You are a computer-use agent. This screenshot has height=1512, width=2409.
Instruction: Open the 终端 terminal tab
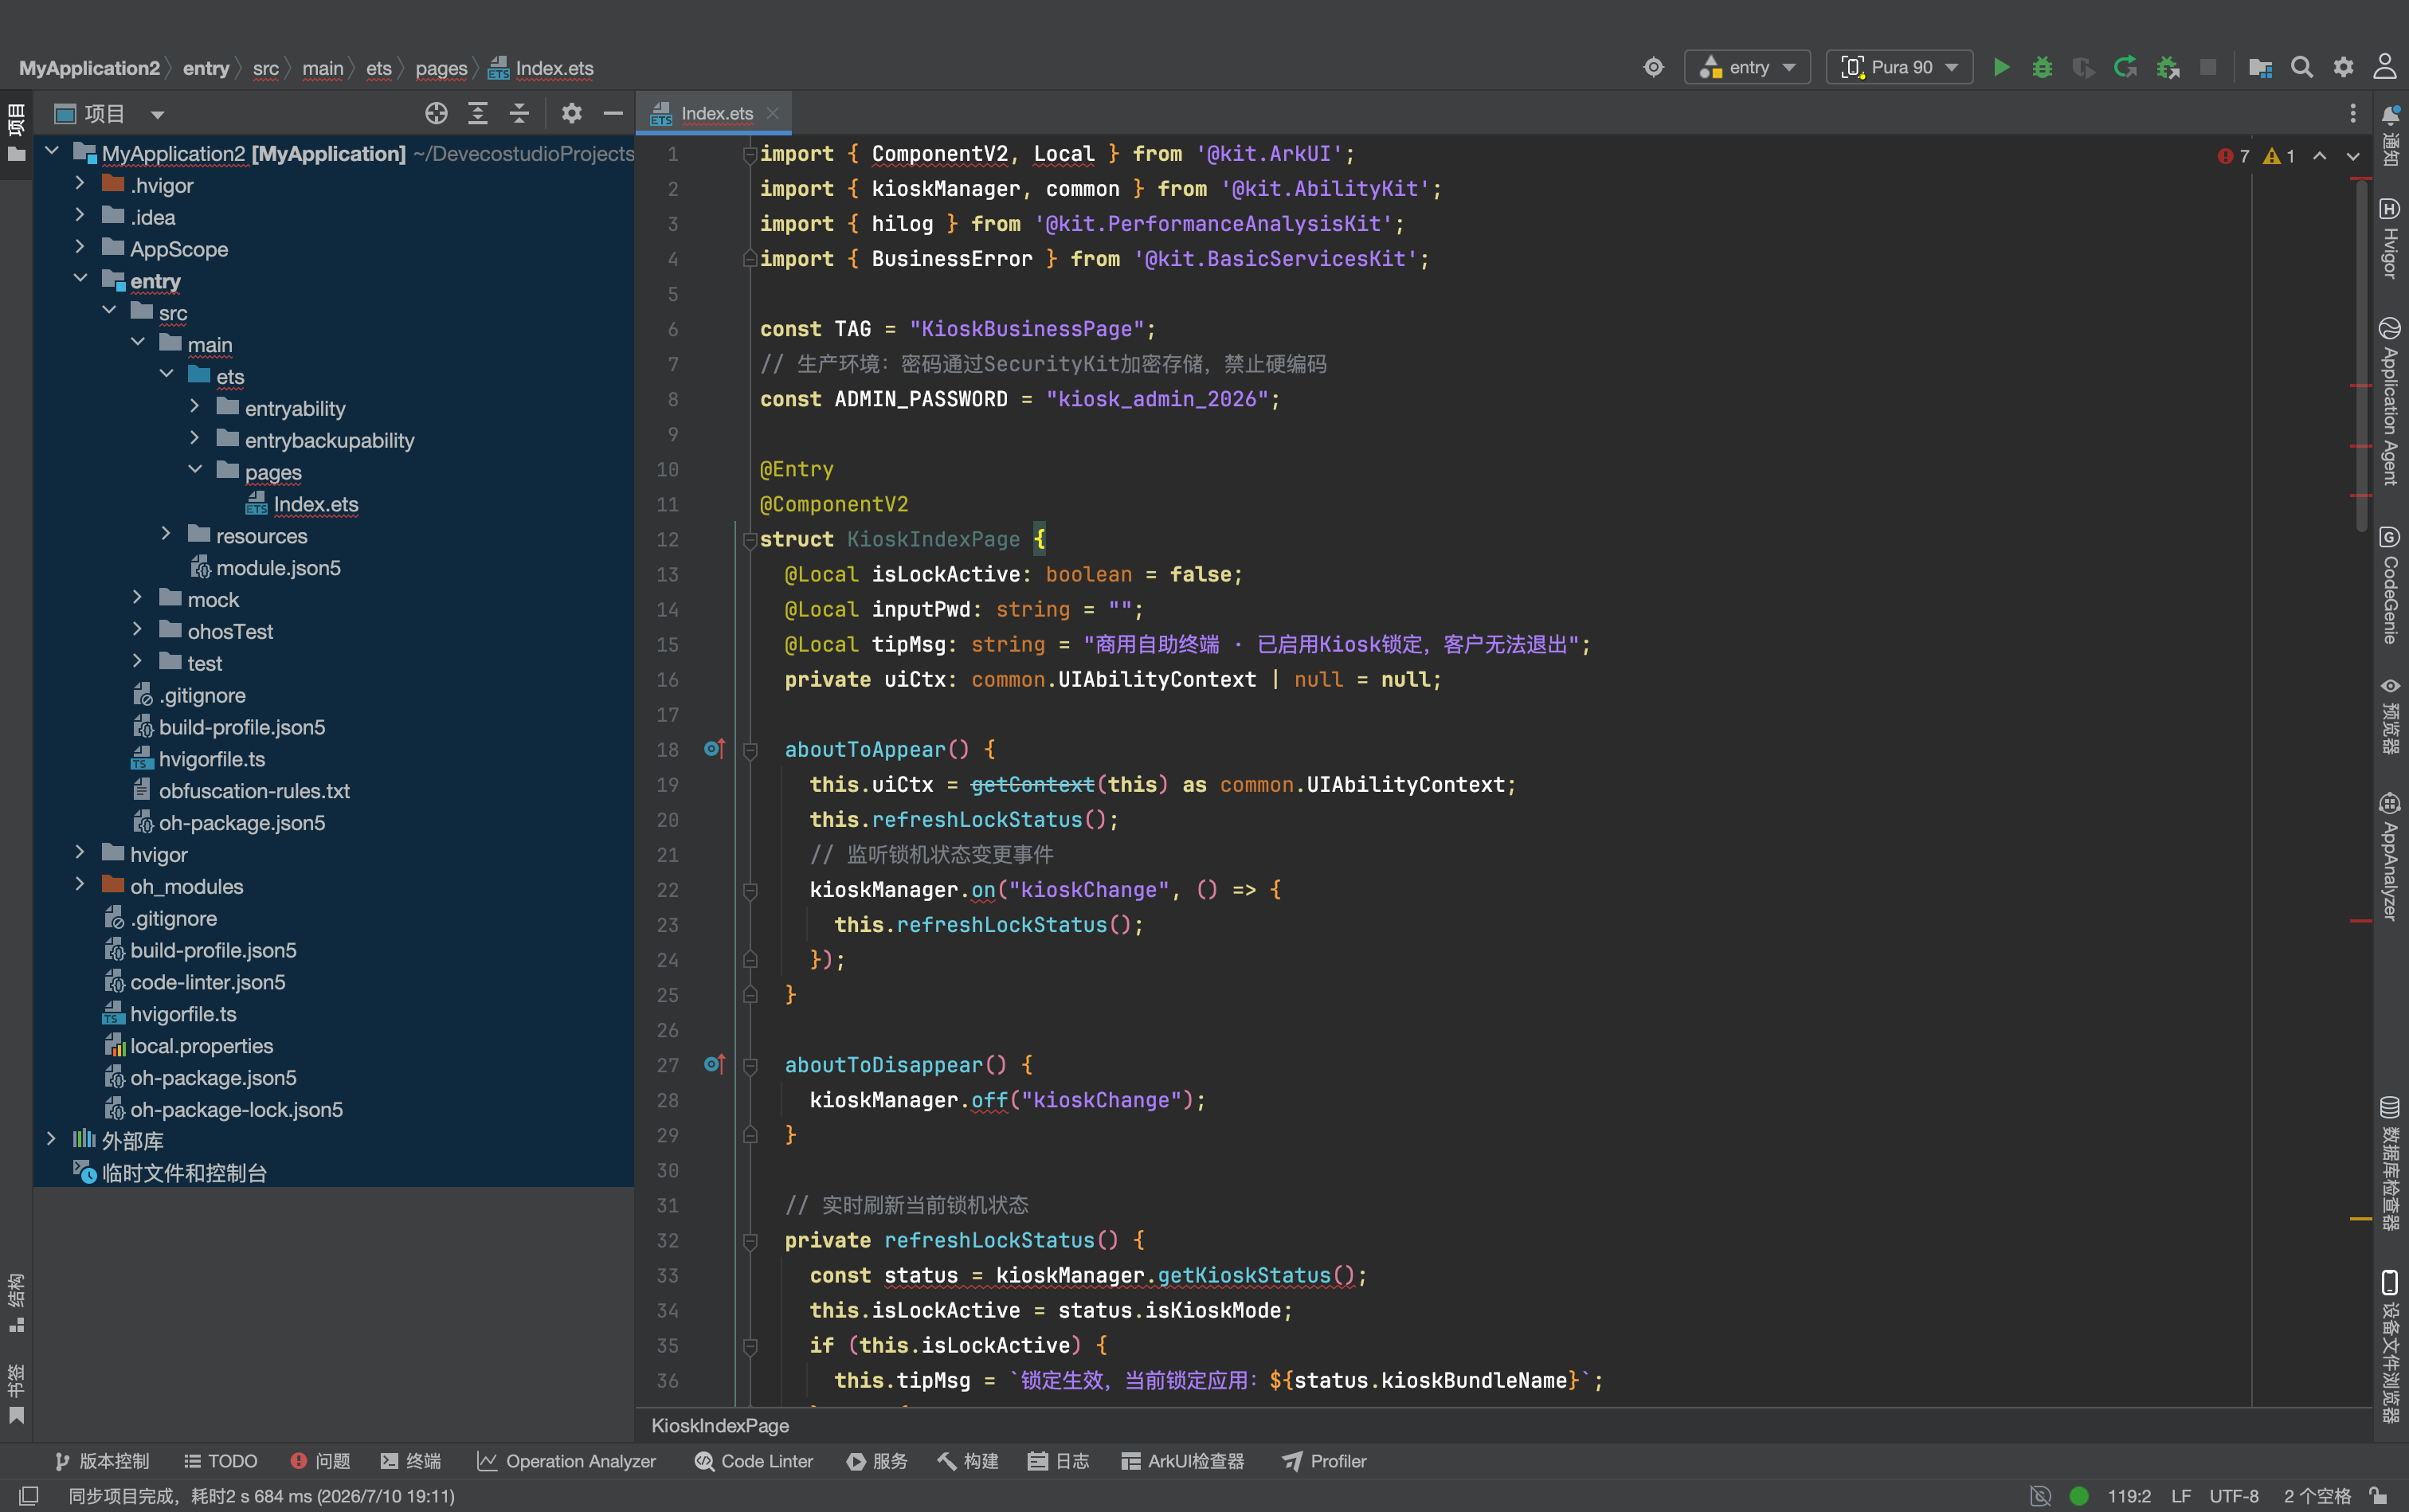tap(411, 1461)
